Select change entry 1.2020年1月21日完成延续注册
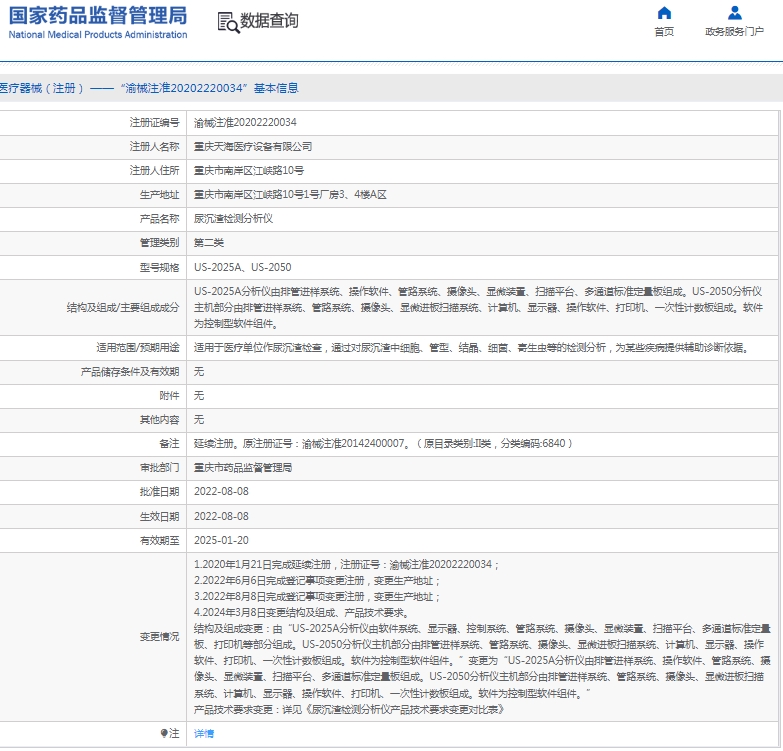Viewport: 783px width, 751px height. tap(346, 564)
